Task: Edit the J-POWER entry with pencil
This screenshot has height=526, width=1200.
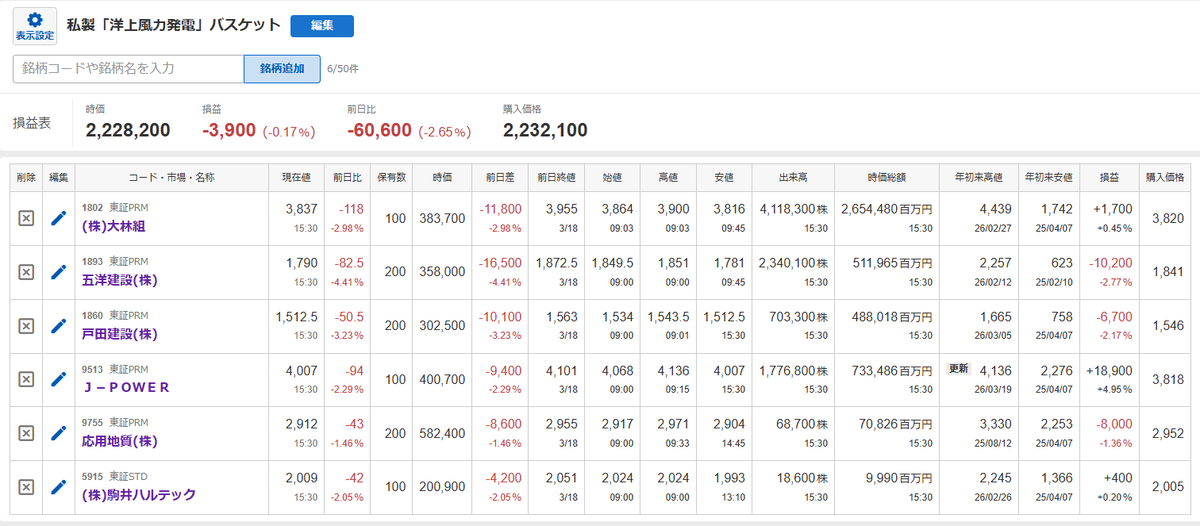Action: 59,379
